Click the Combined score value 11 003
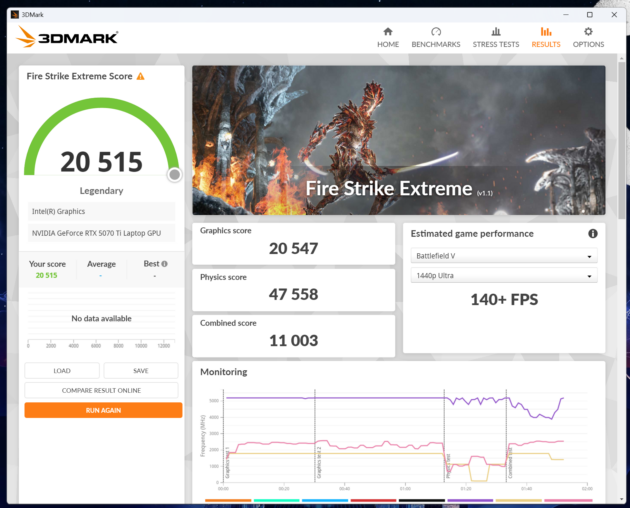 293,340
